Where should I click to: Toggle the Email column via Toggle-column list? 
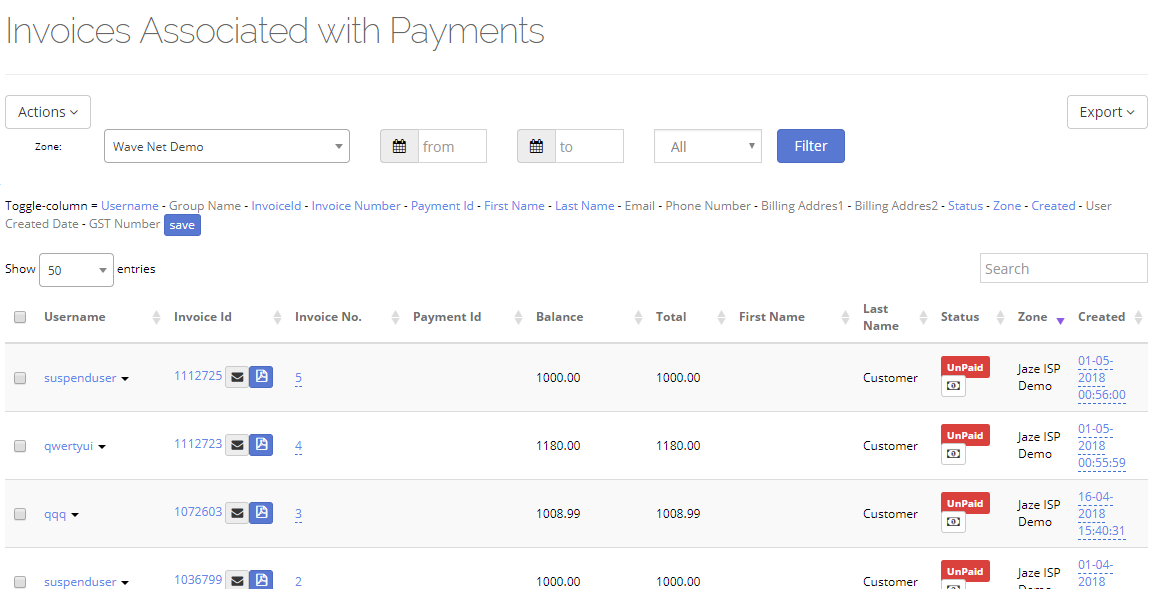tap(639, 205)
